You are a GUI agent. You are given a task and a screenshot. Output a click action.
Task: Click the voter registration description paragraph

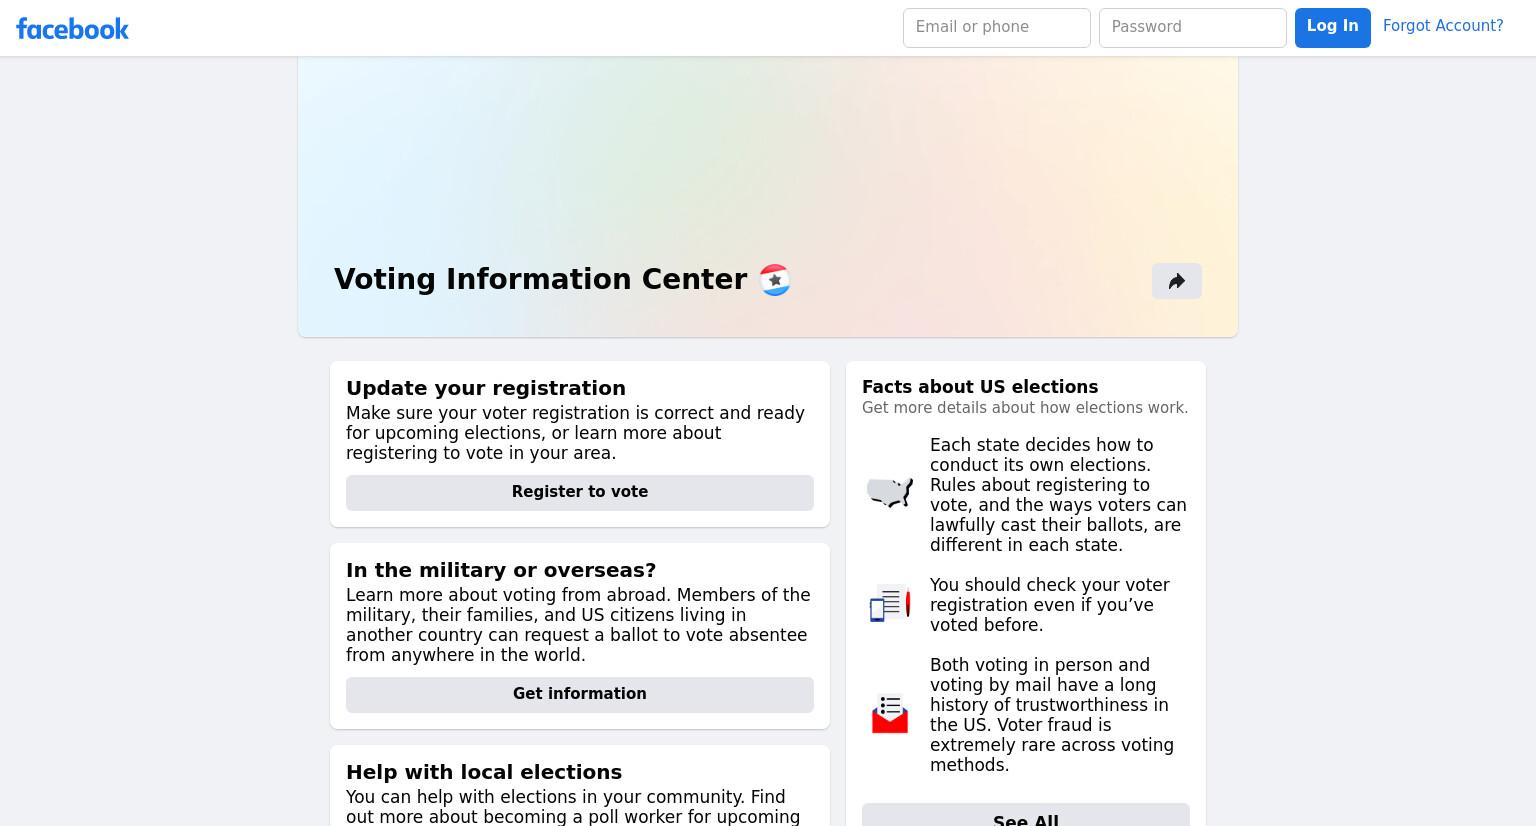(x=575, y=433)
